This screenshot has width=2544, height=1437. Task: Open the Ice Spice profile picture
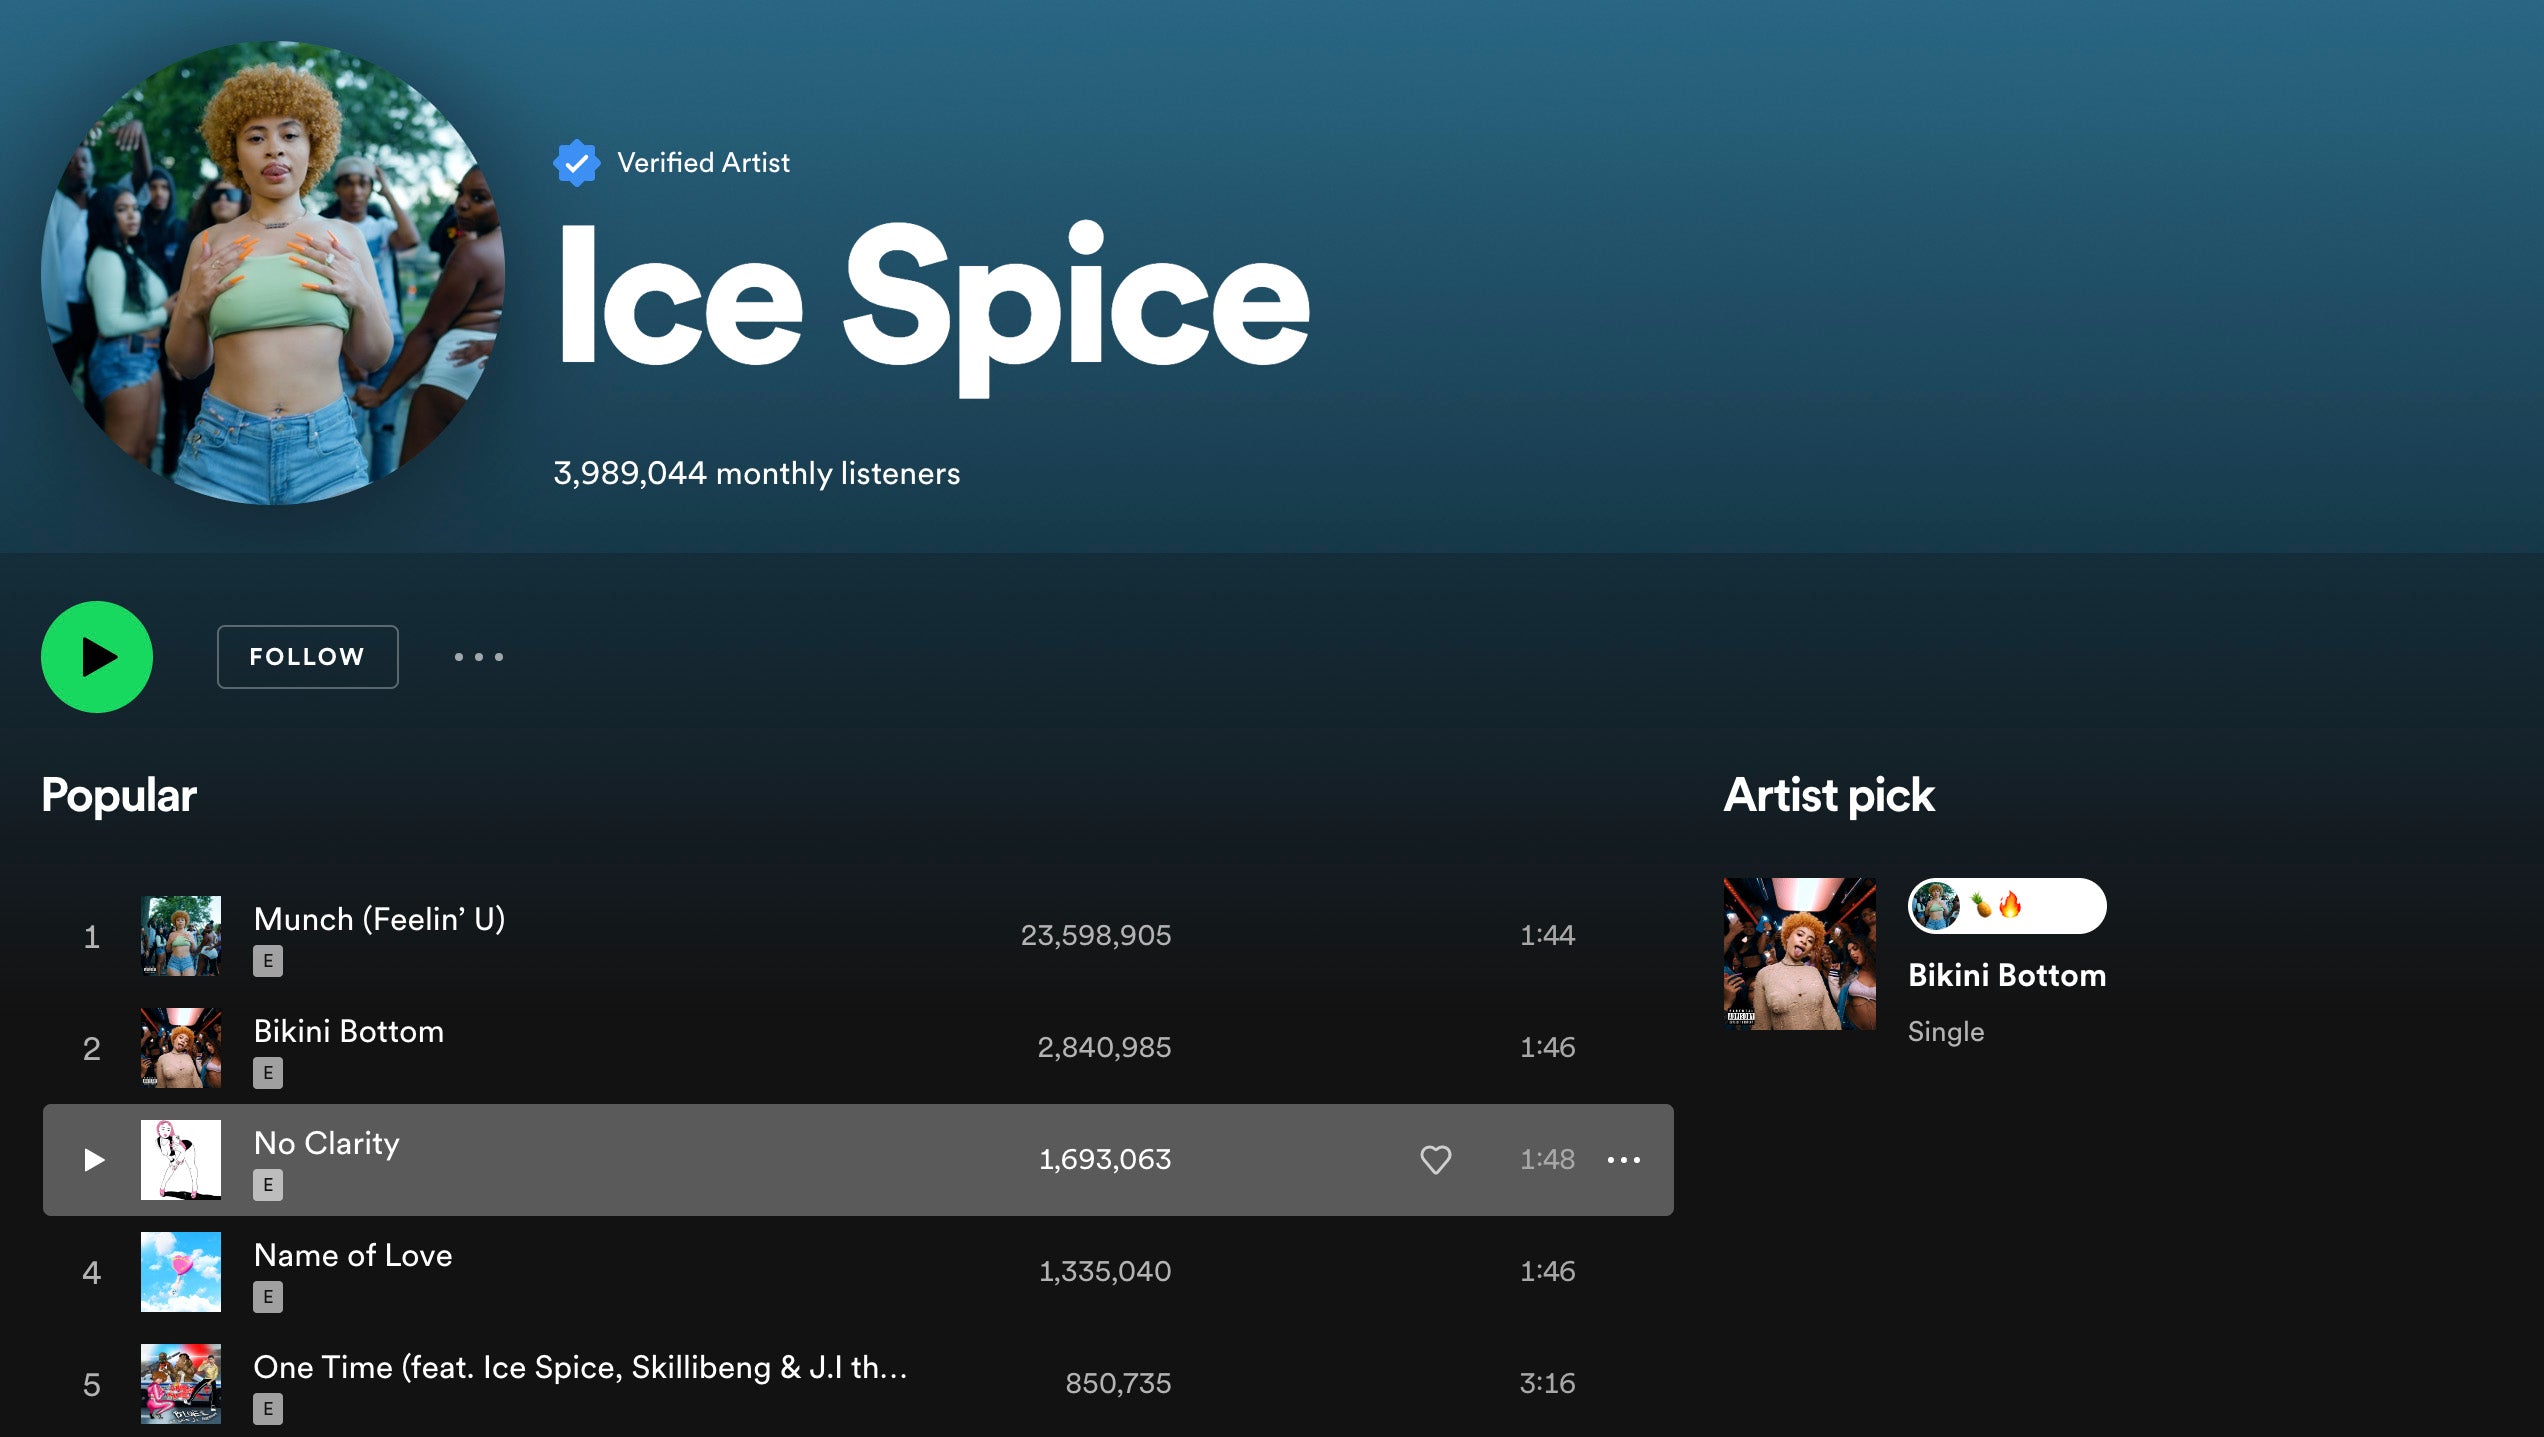click(x=273, y=273)
